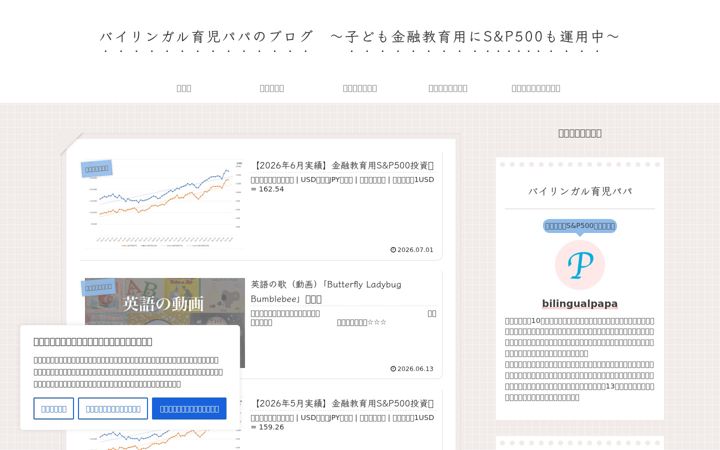Click the clock icon beside 2026.07.01
The image size is (720, 450).
pyautogui.click(x=393, y=250)
